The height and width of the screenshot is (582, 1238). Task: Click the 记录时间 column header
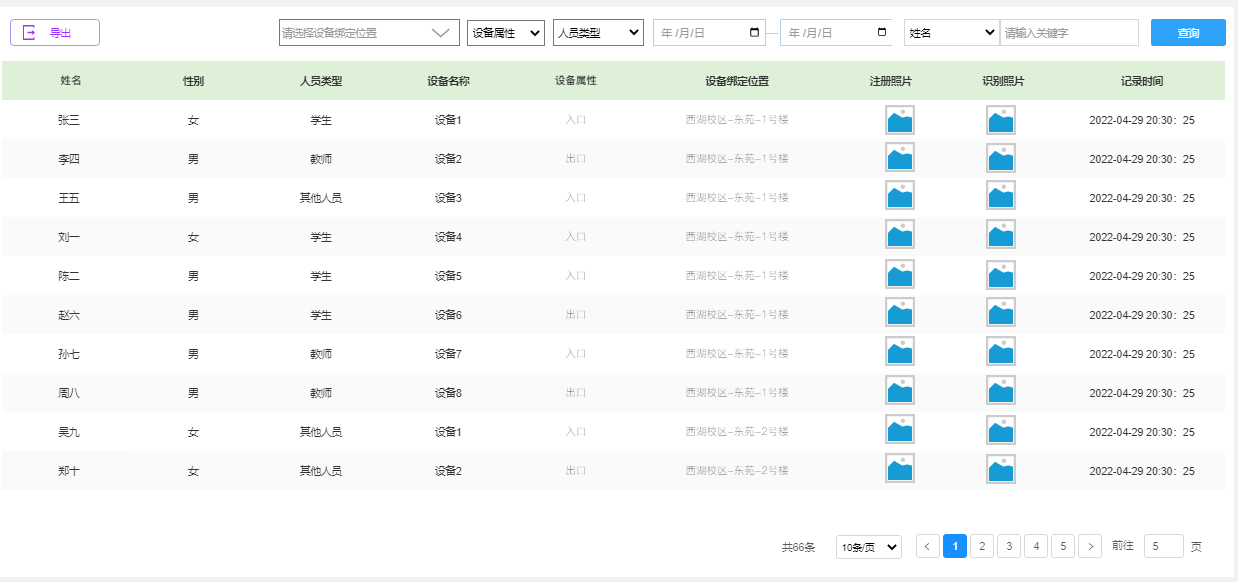point(1142,81)
